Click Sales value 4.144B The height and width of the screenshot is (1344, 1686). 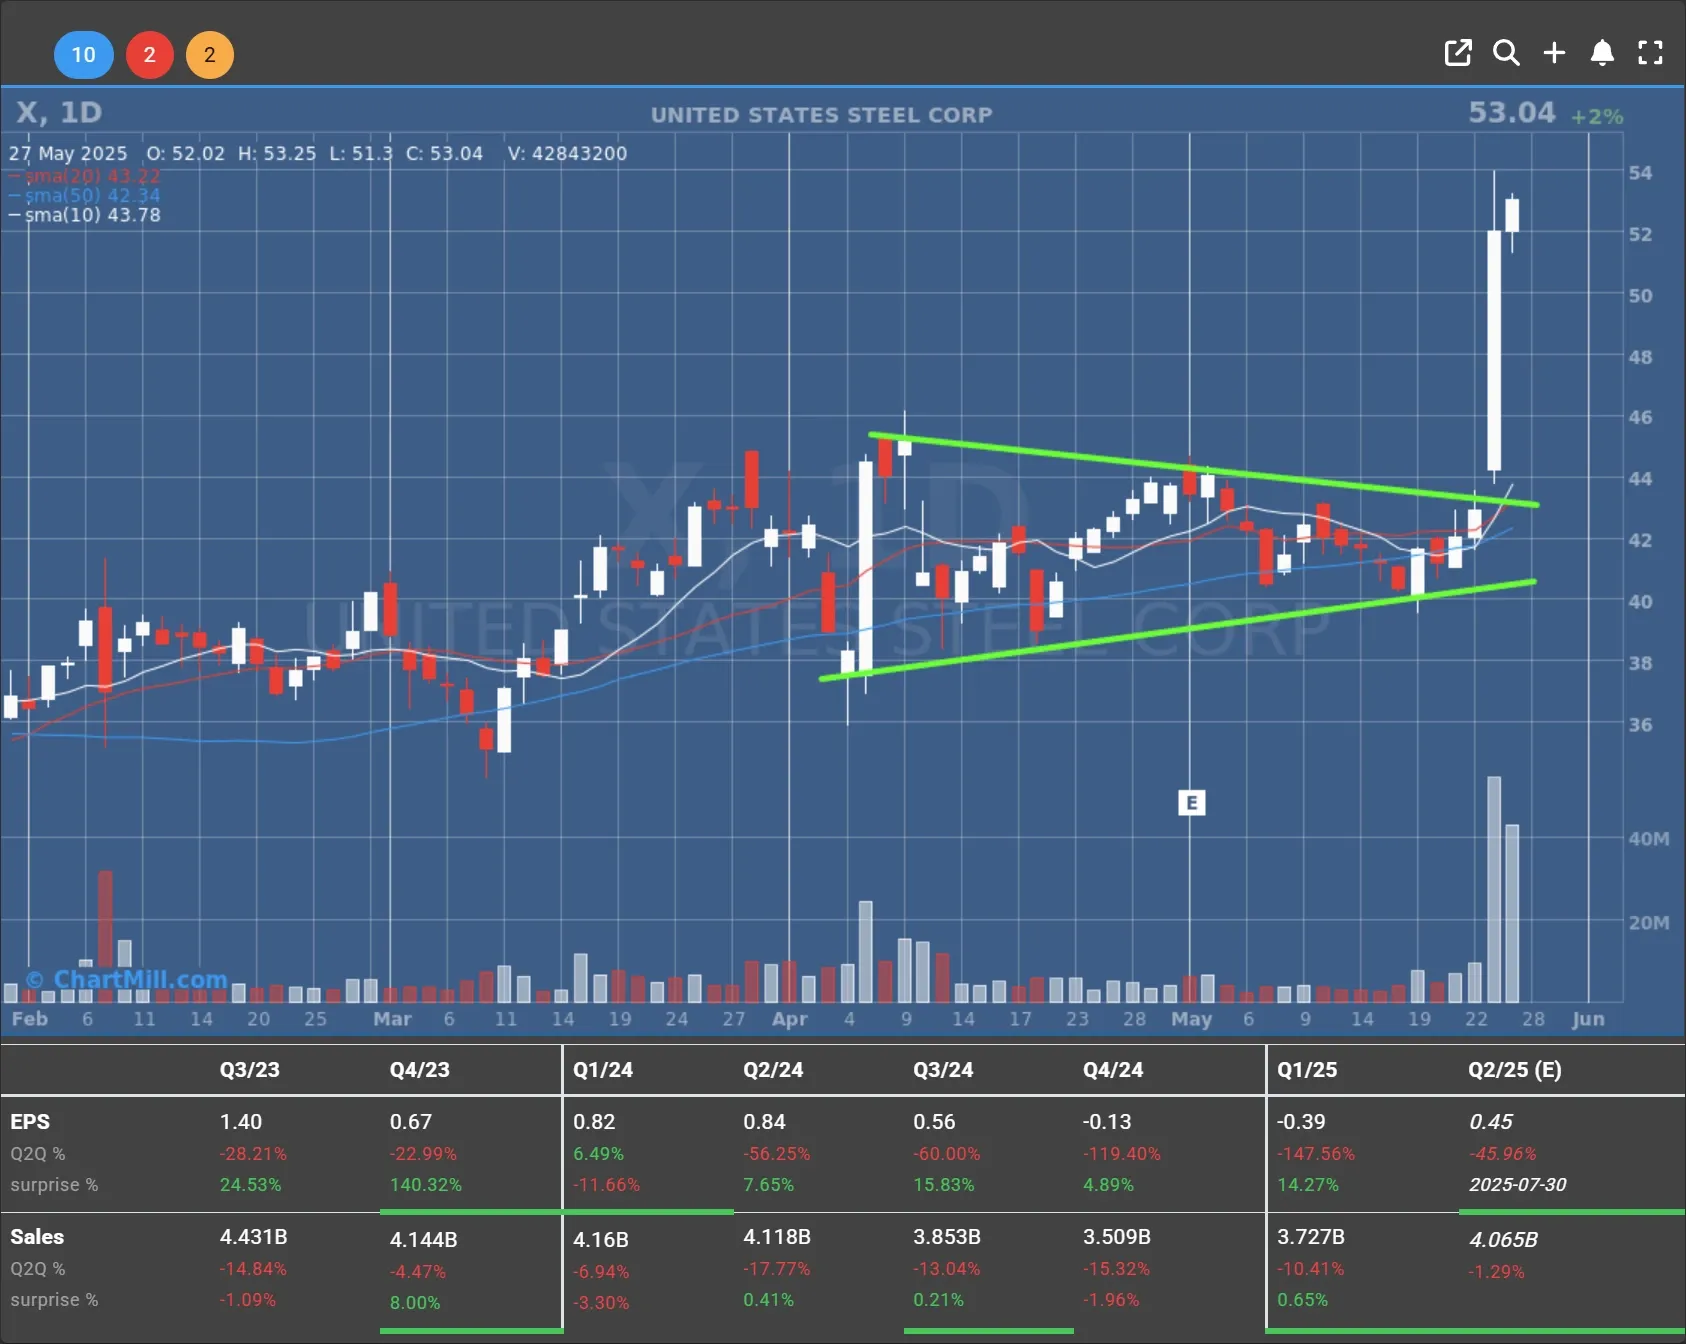click(x=424, y=1240)
